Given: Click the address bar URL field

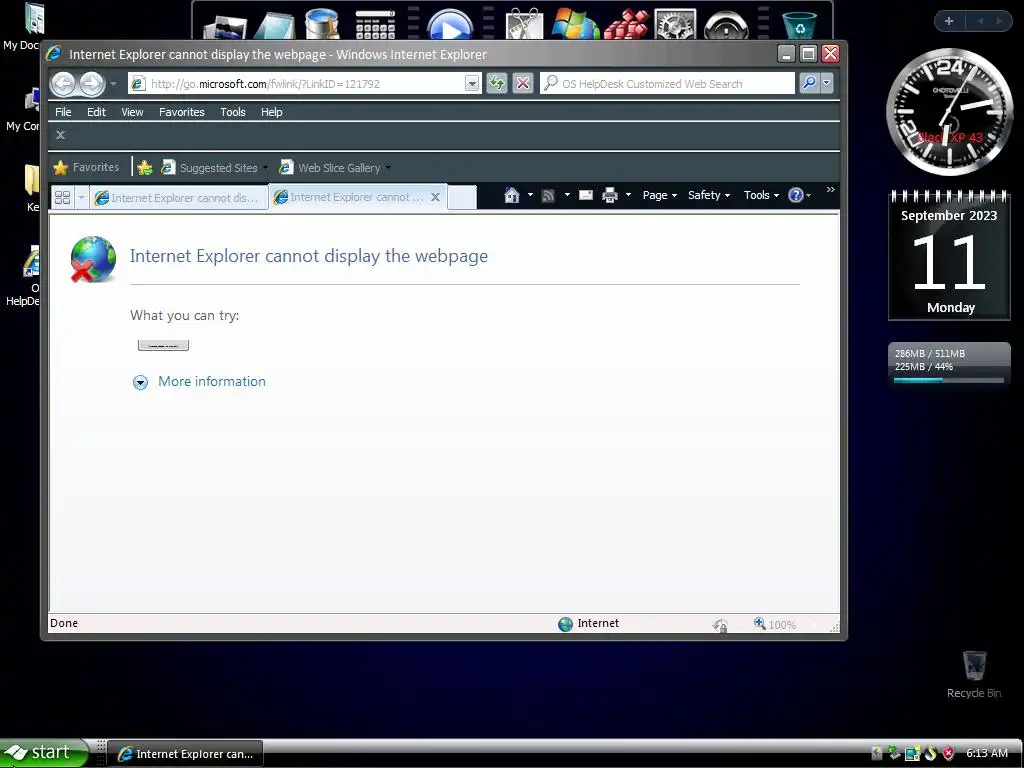Looking at the screenshot, I should click(x=297, y=84).
